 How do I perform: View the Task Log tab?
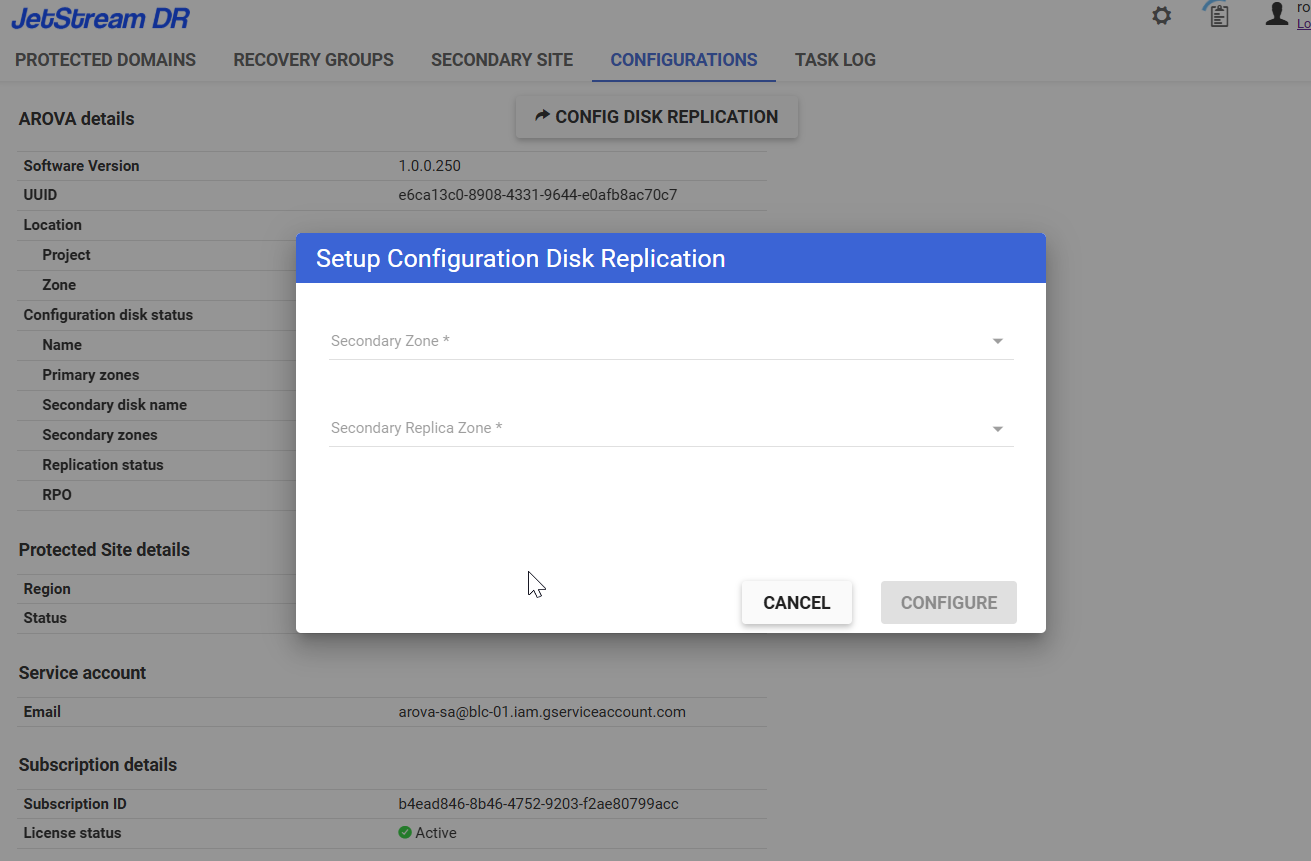click(835, 60)
